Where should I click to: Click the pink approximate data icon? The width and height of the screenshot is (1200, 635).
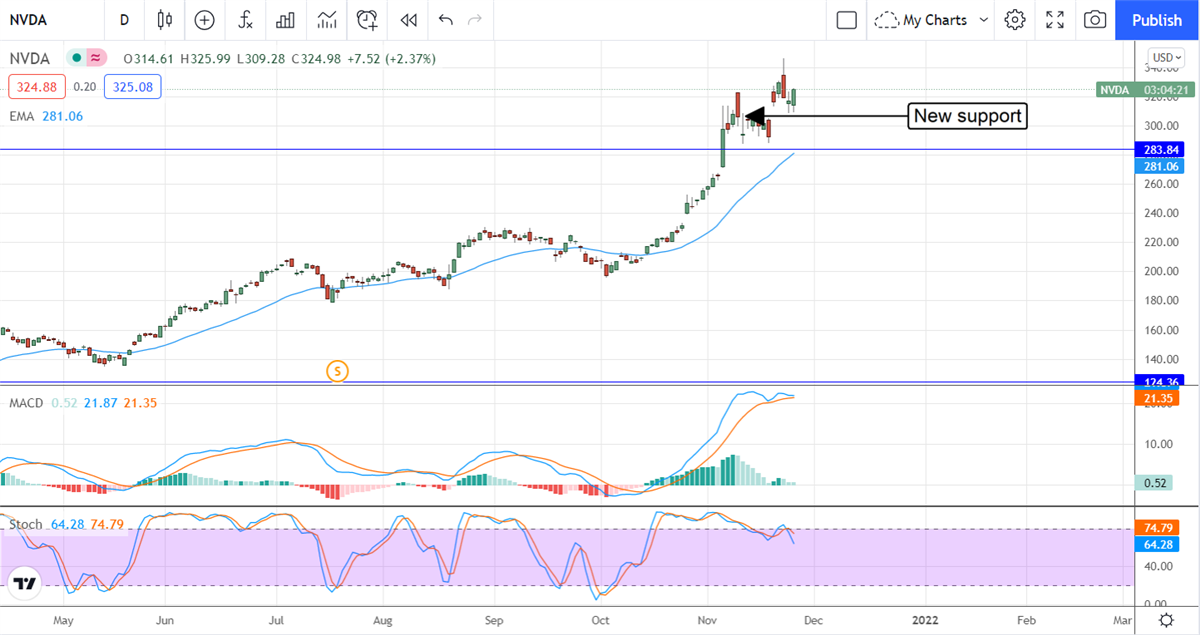click(x=96, y=59)
